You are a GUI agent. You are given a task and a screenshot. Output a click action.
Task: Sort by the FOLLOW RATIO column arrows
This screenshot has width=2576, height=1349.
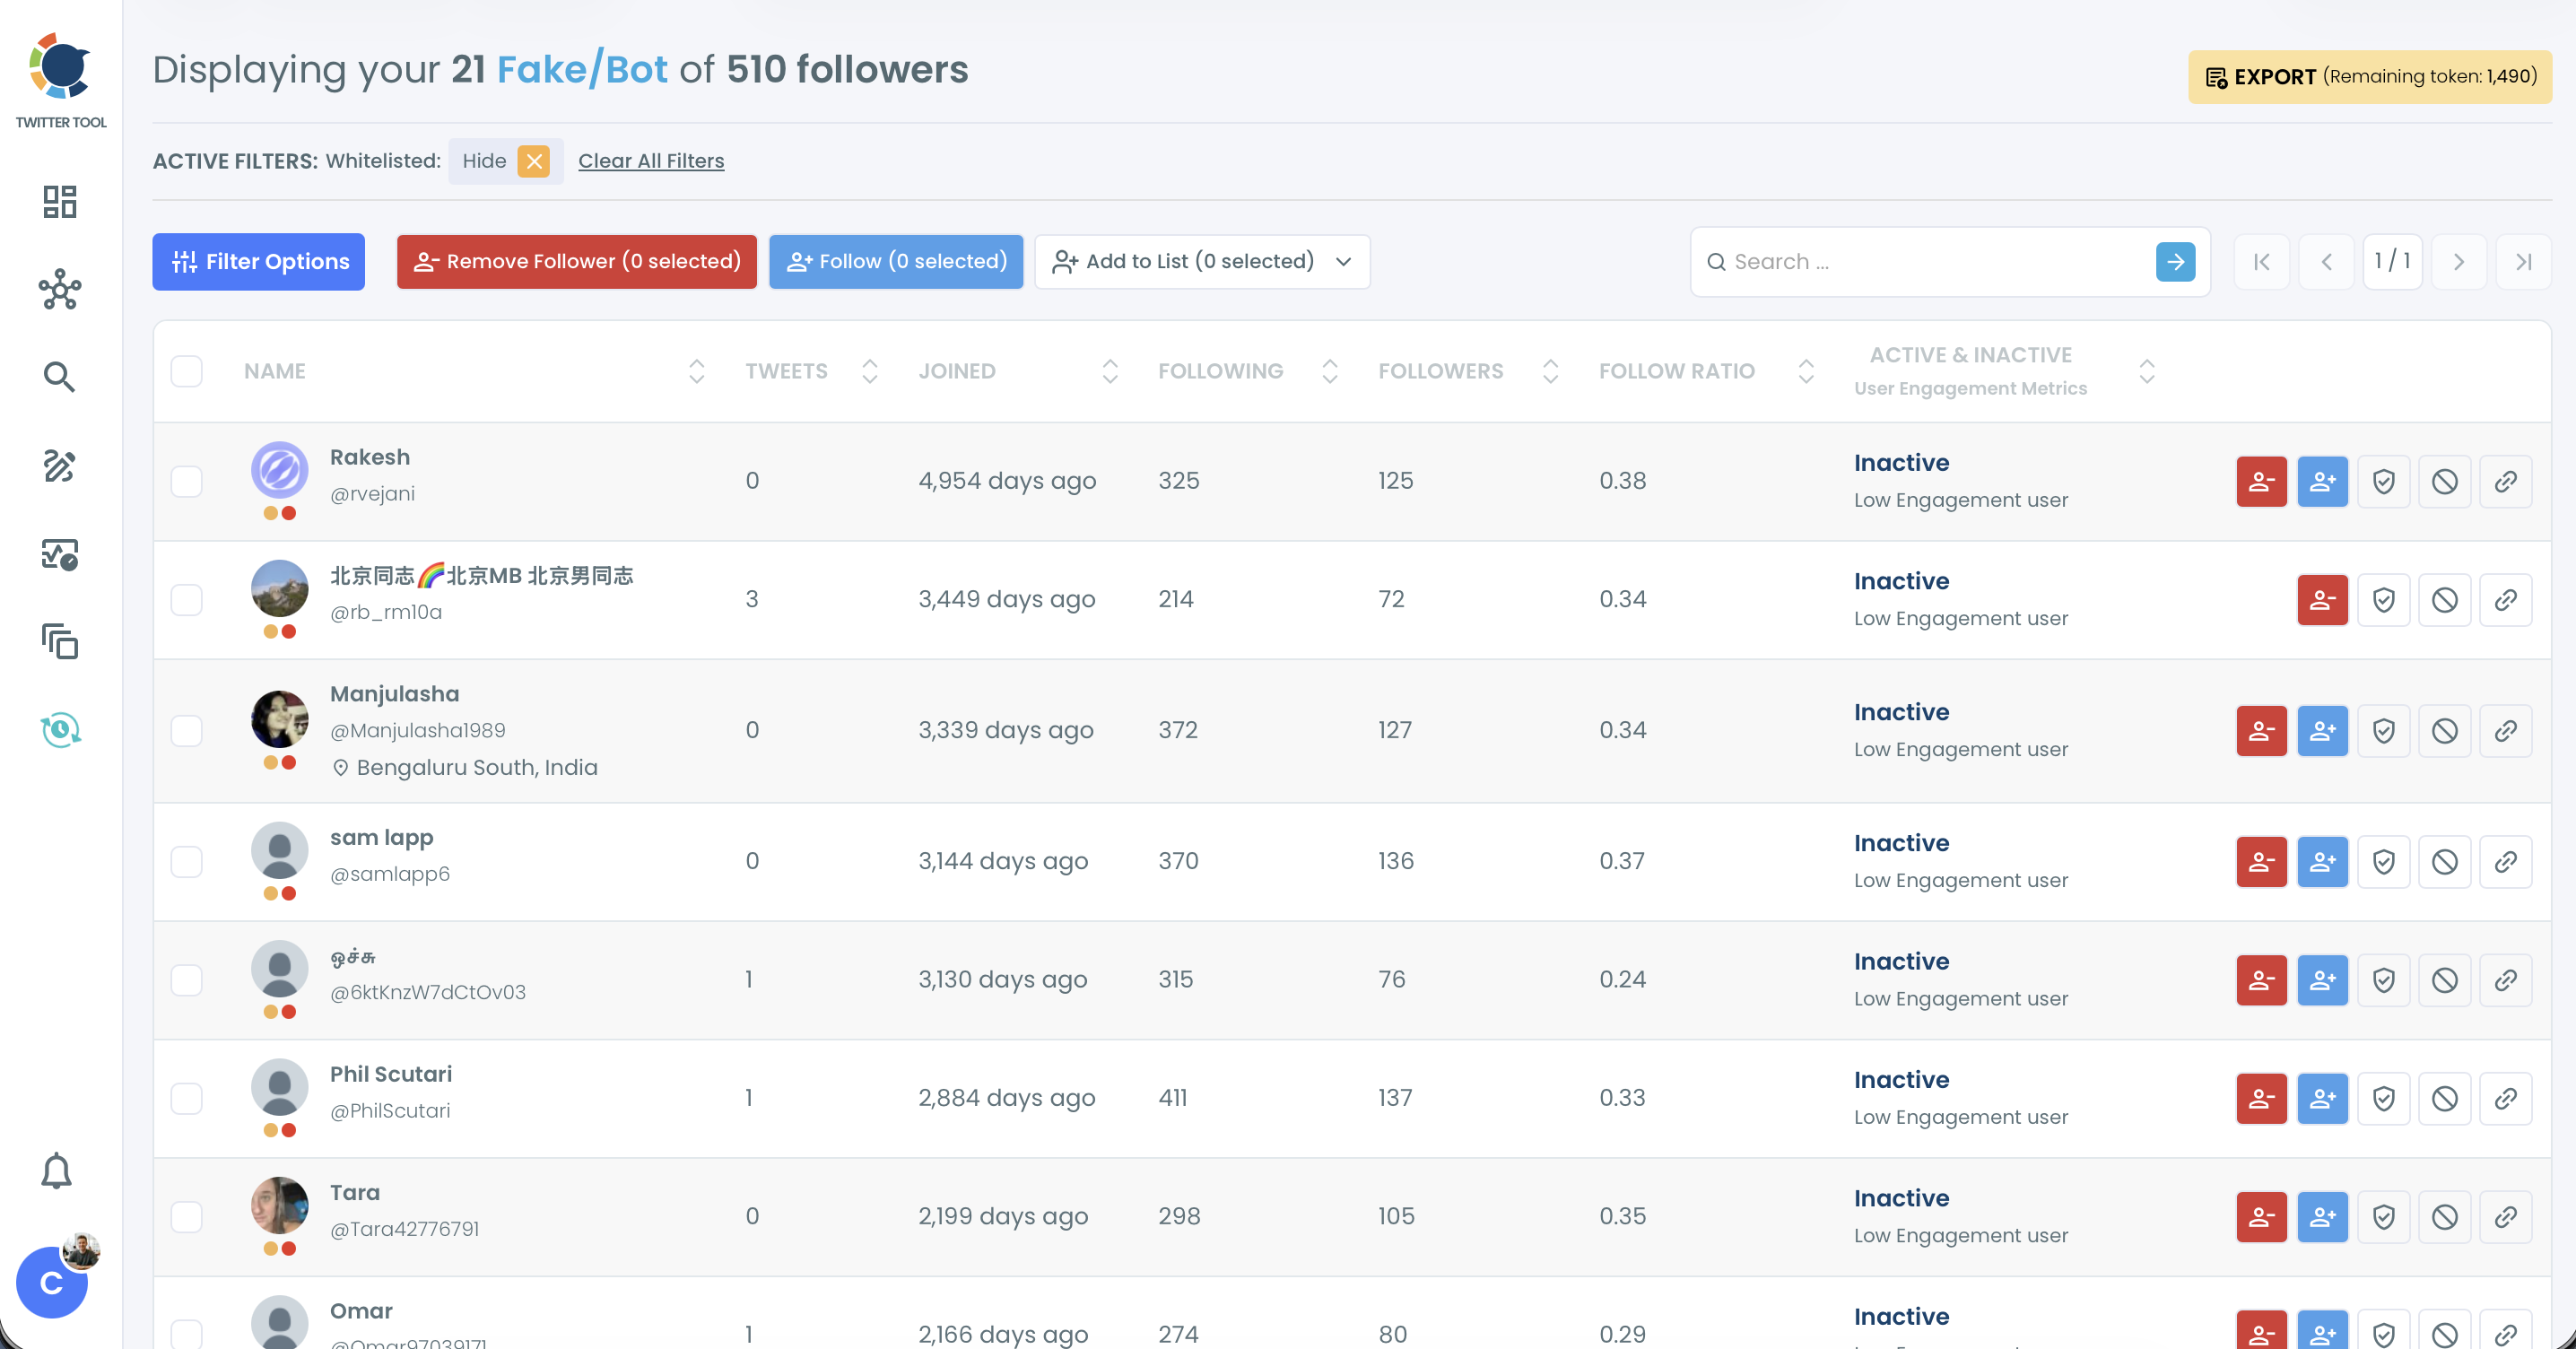click(x=1805, y=371)
